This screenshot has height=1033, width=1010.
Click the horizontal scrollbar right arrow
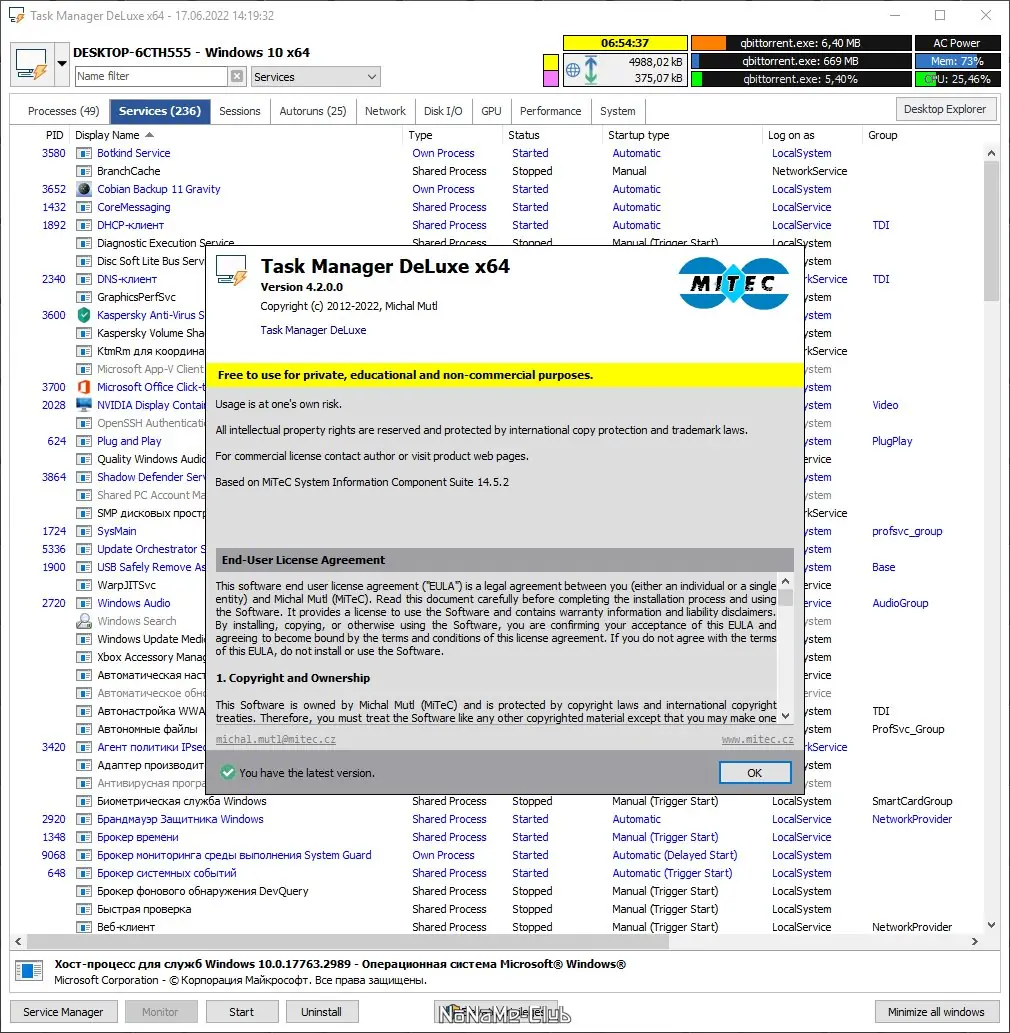[x=975, y=941]
